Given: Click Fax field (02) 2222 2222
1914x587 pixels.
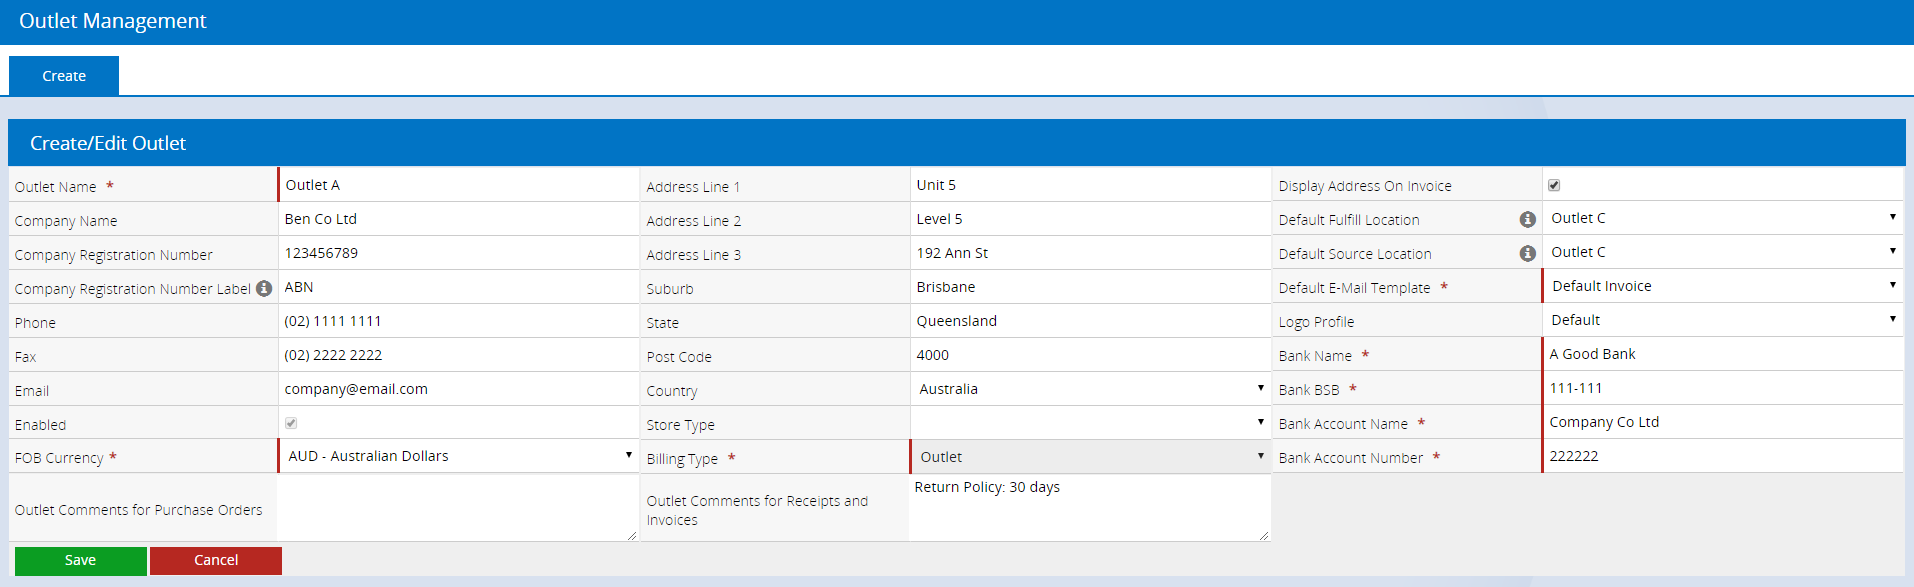Looking at the screenshot, I should click(459, 355).
